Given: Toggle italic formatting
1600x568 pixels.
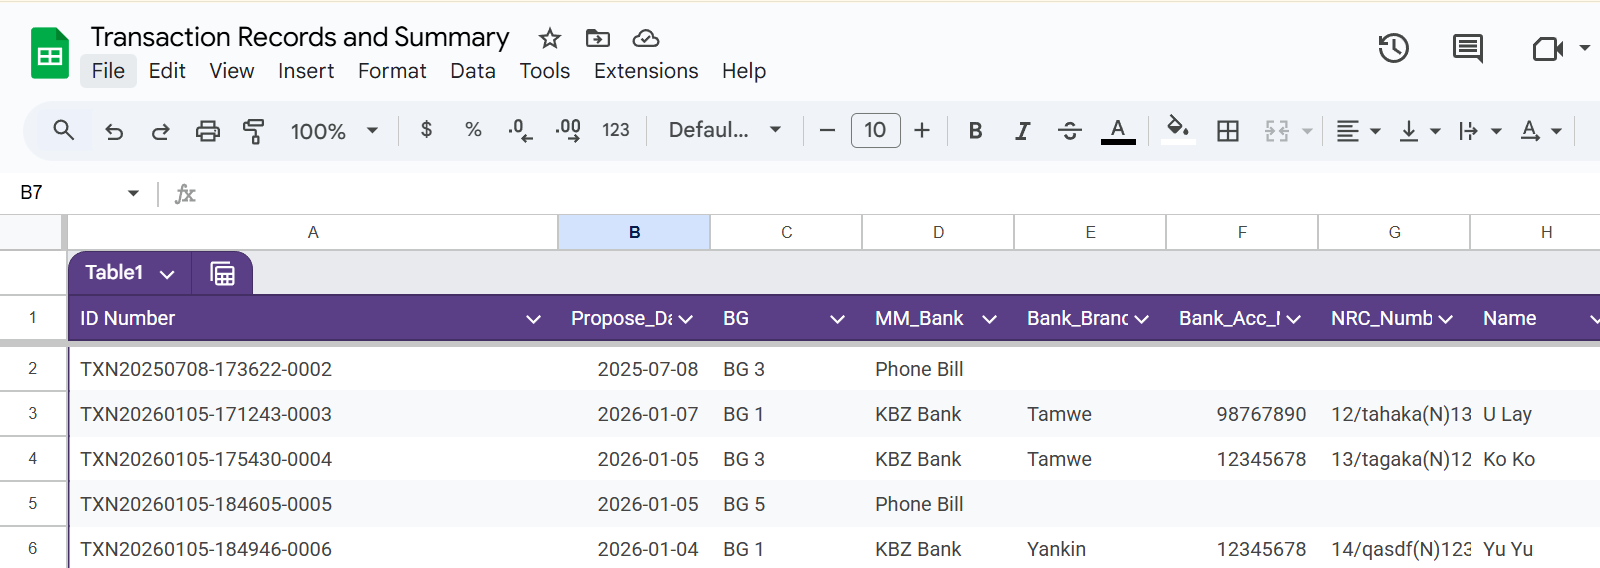Looking at the screenshot, I should coord(1022,131).
